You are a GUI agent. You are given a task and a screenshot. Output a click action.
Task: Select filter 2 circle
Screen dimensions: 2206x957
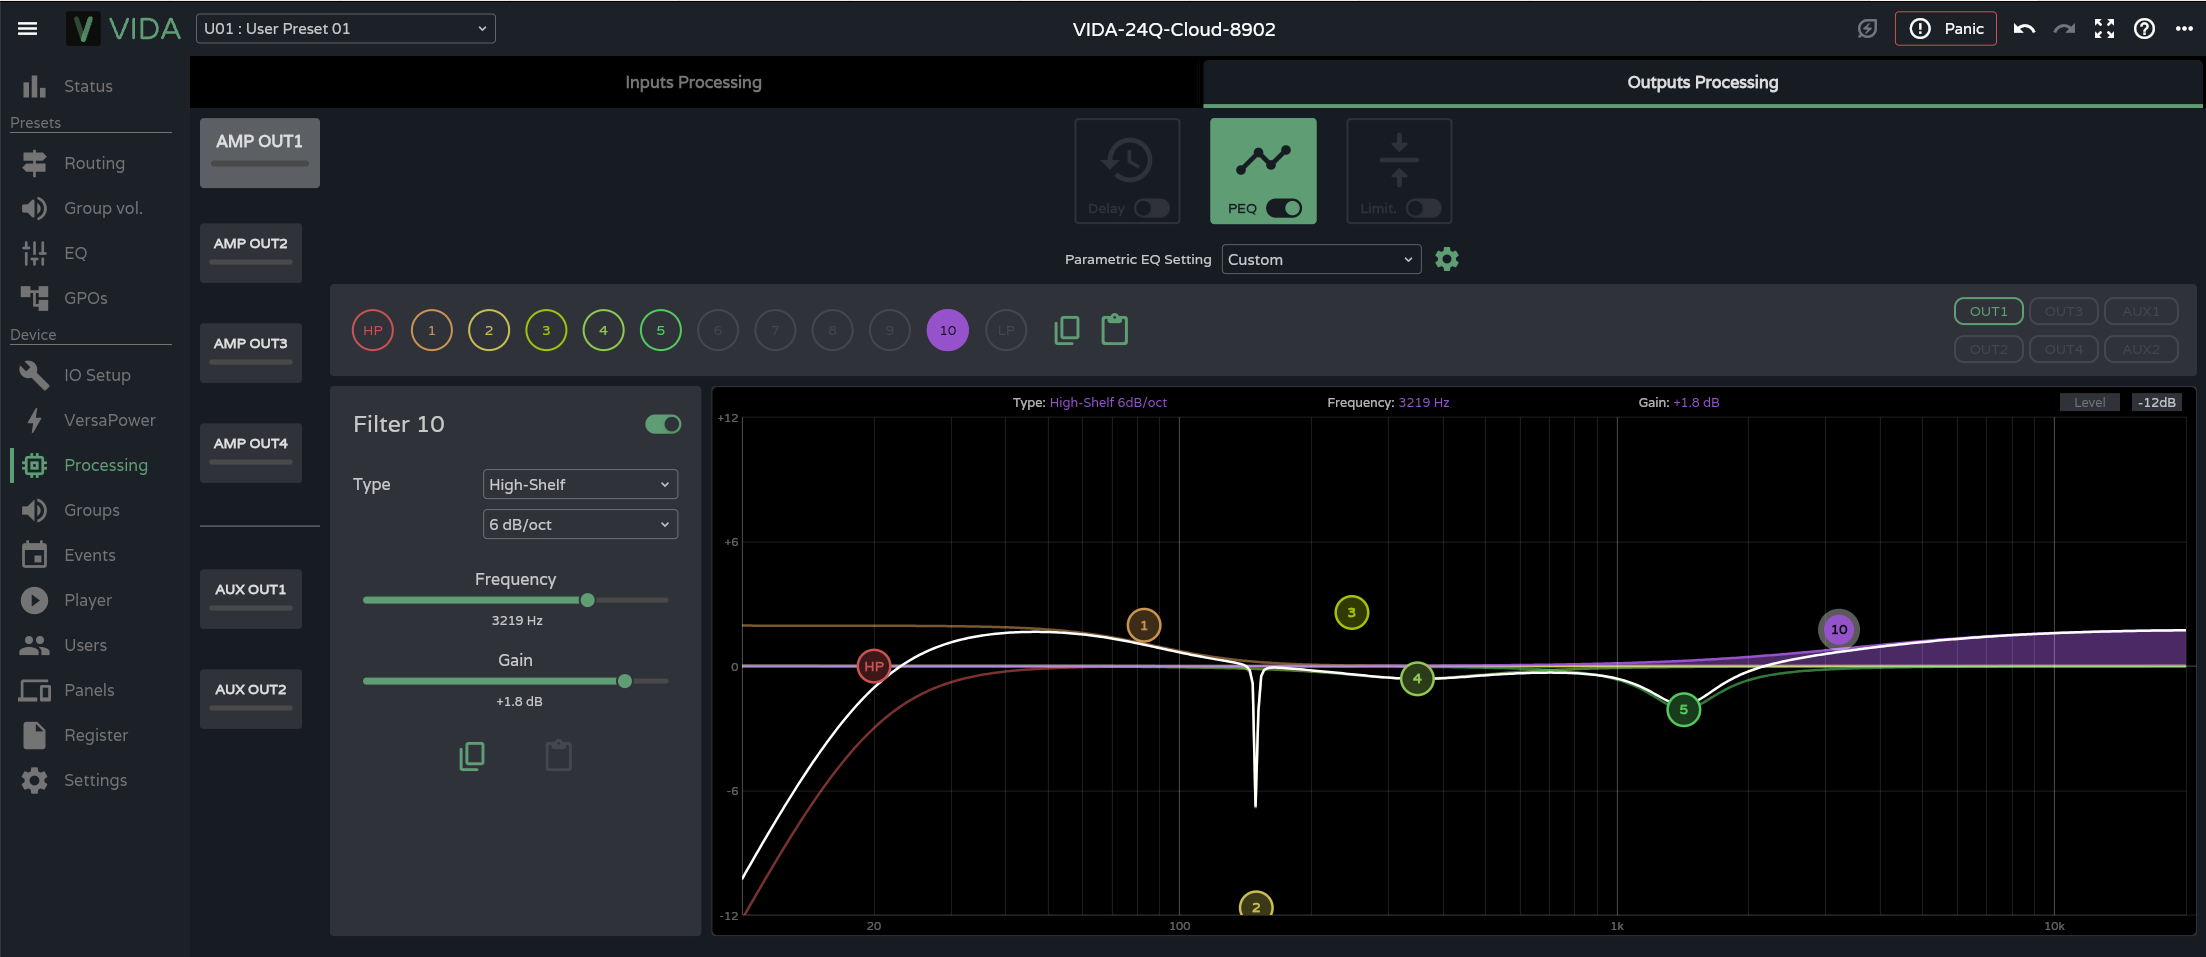click(489, 330)
